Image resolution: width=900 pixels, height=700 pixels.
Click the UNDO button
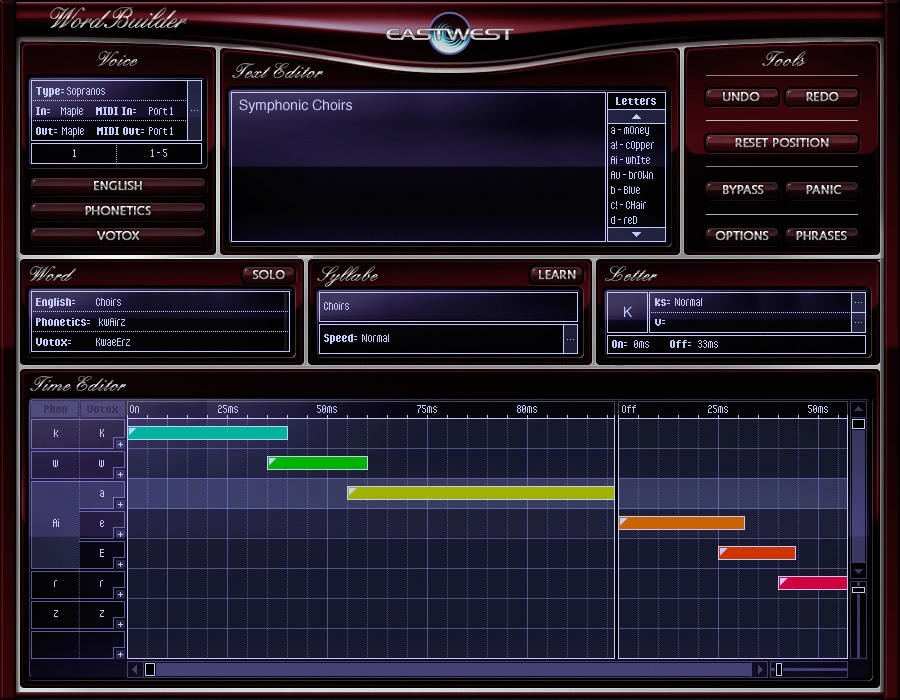click(741, 96)
